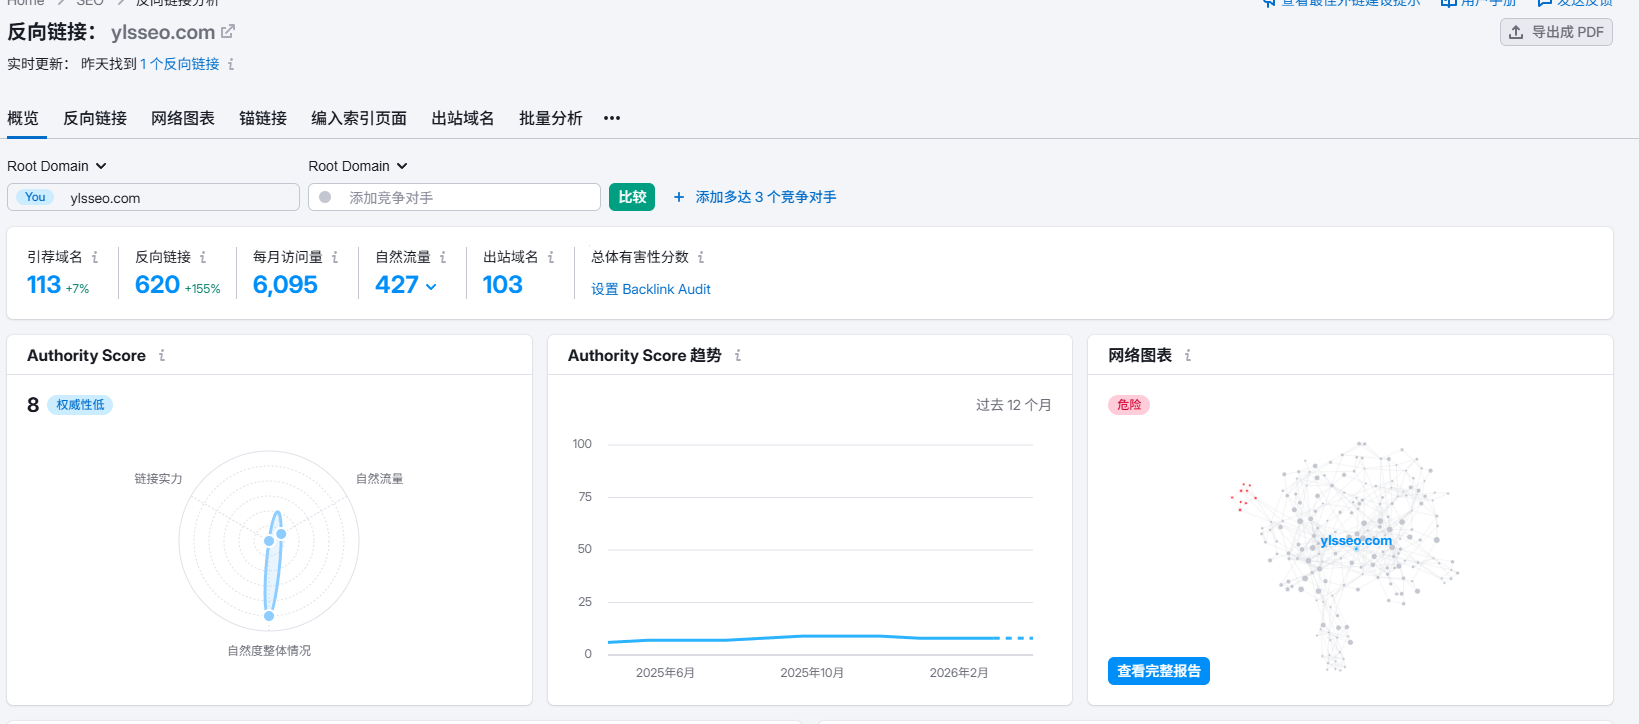Expand second Root Domain dropdown above competitor field
The image size is (1639, 724).
click(358, 166)
